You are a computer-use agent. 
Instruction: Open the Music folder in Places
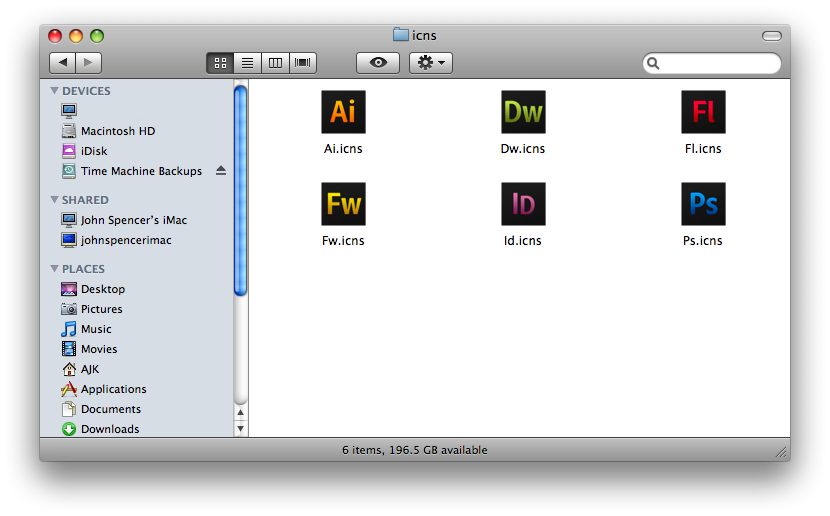(86, 329)
